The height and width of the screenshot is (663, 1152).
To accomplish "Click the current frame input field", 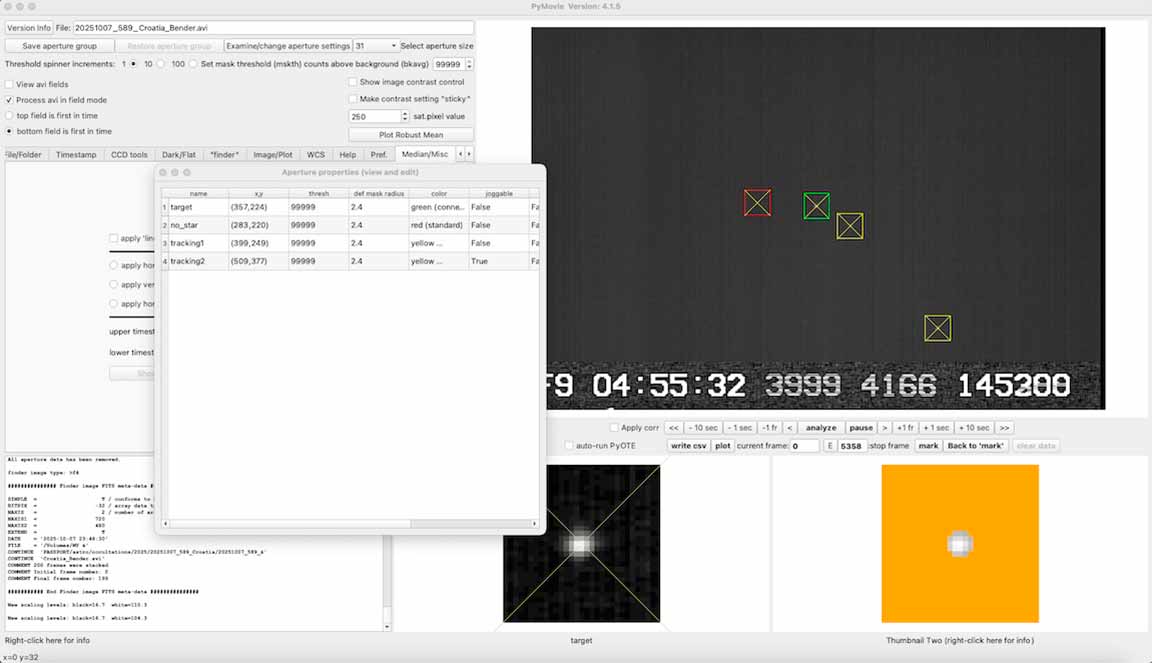I will click(804, 446).
